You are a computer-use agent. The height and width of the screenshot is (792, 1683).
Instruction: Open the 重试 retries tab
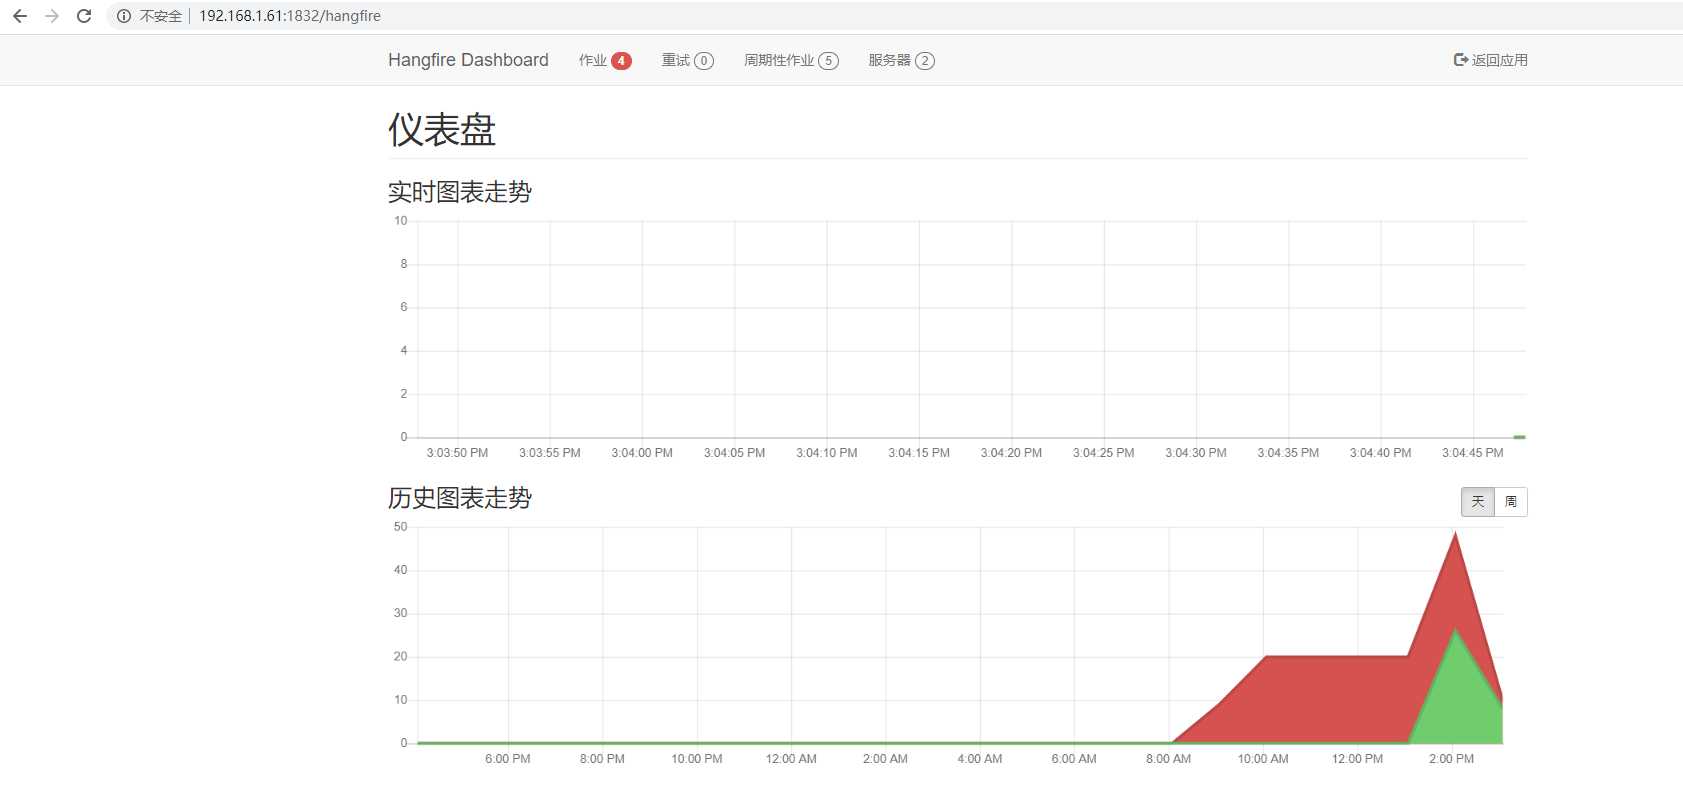pyautogui.click(x=687, y=60)
